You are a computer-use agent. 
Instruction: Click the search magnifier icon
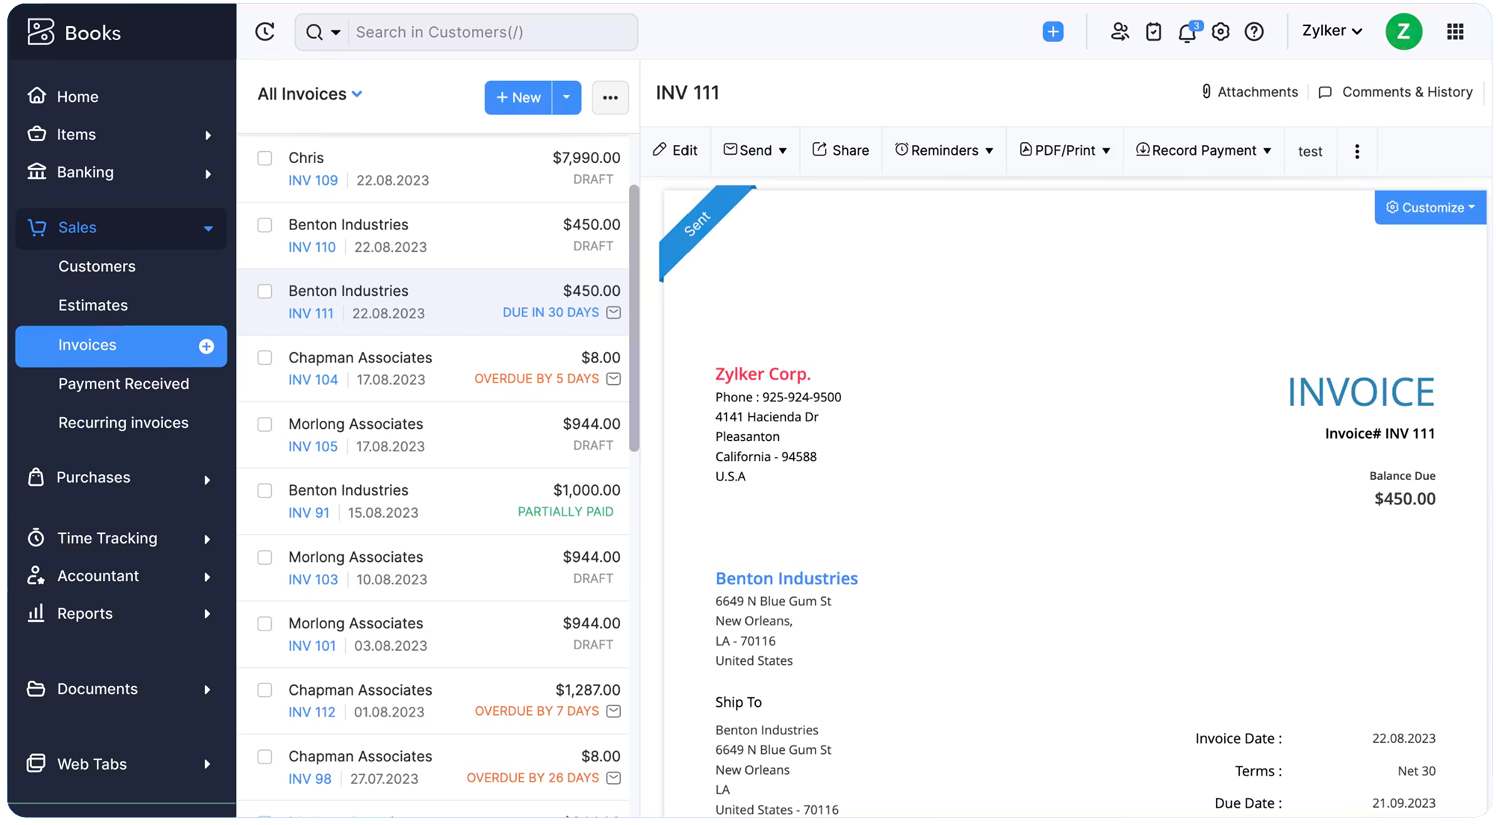pos(314,32)
